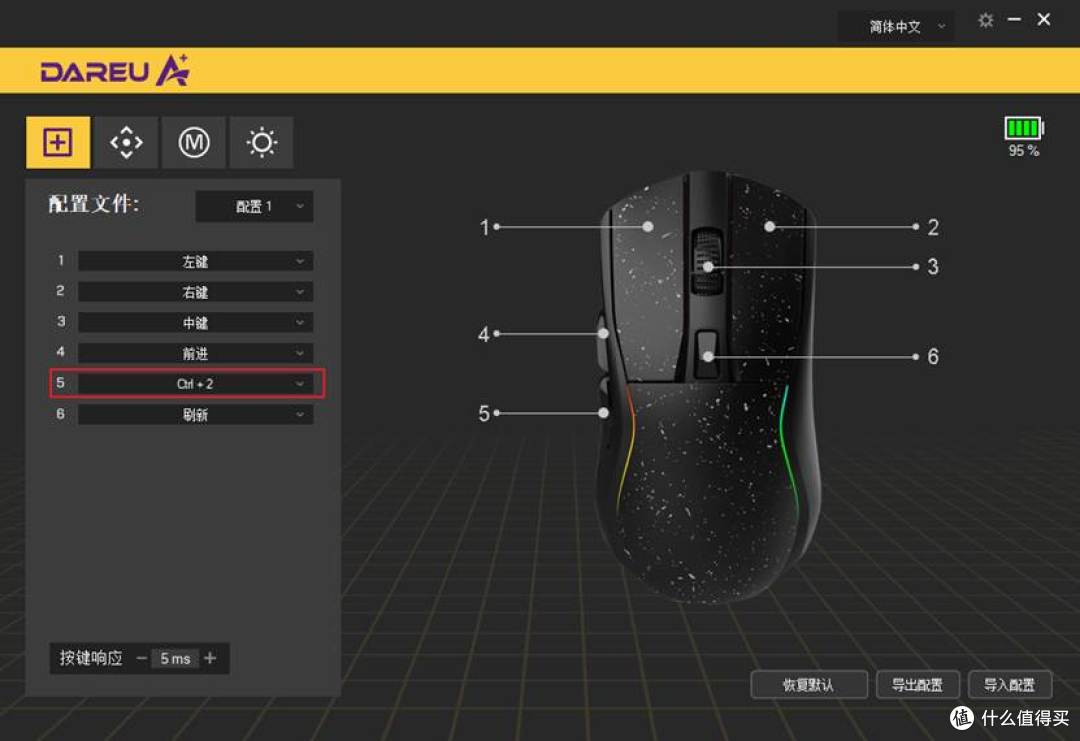Click 导入配置 import config button

pos(1010,685)
